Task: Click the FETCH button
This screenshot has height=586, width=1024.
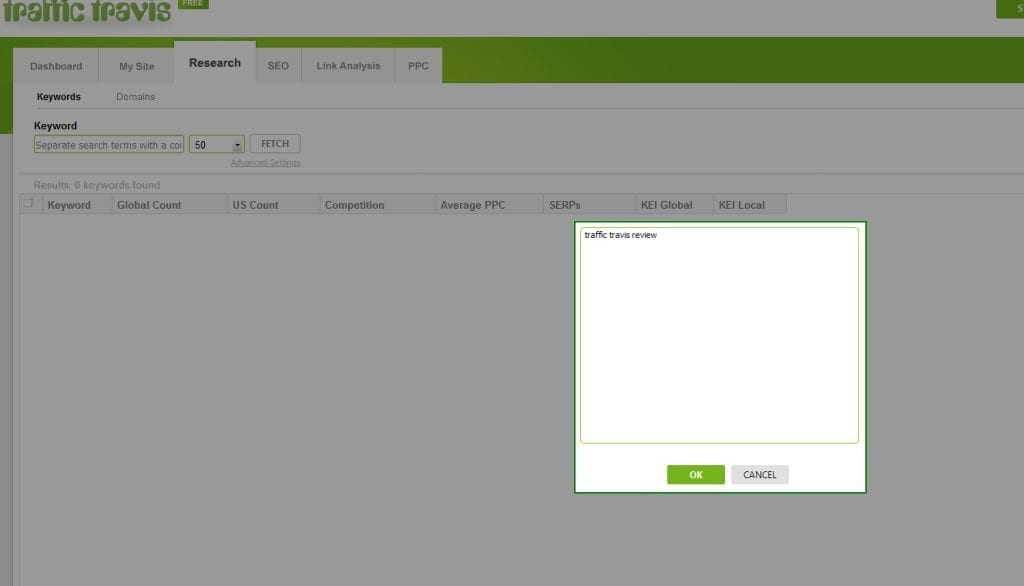Action: point(275,144)
